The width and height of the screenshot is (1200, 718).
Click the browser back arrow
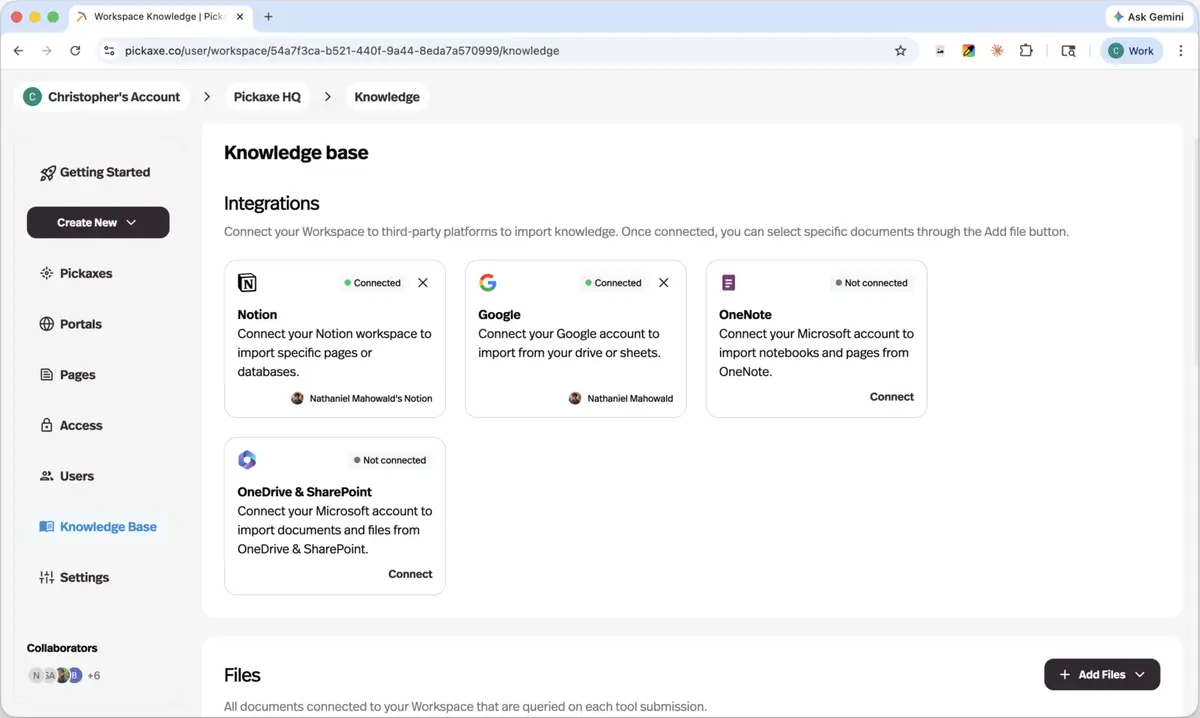click(18, 51)
